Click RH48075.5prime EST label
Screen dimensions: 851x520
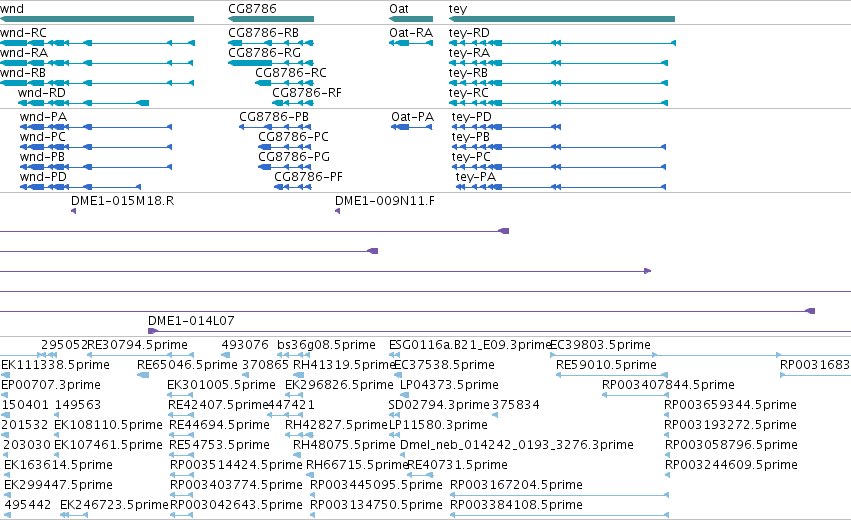click(x=344, y=445)
